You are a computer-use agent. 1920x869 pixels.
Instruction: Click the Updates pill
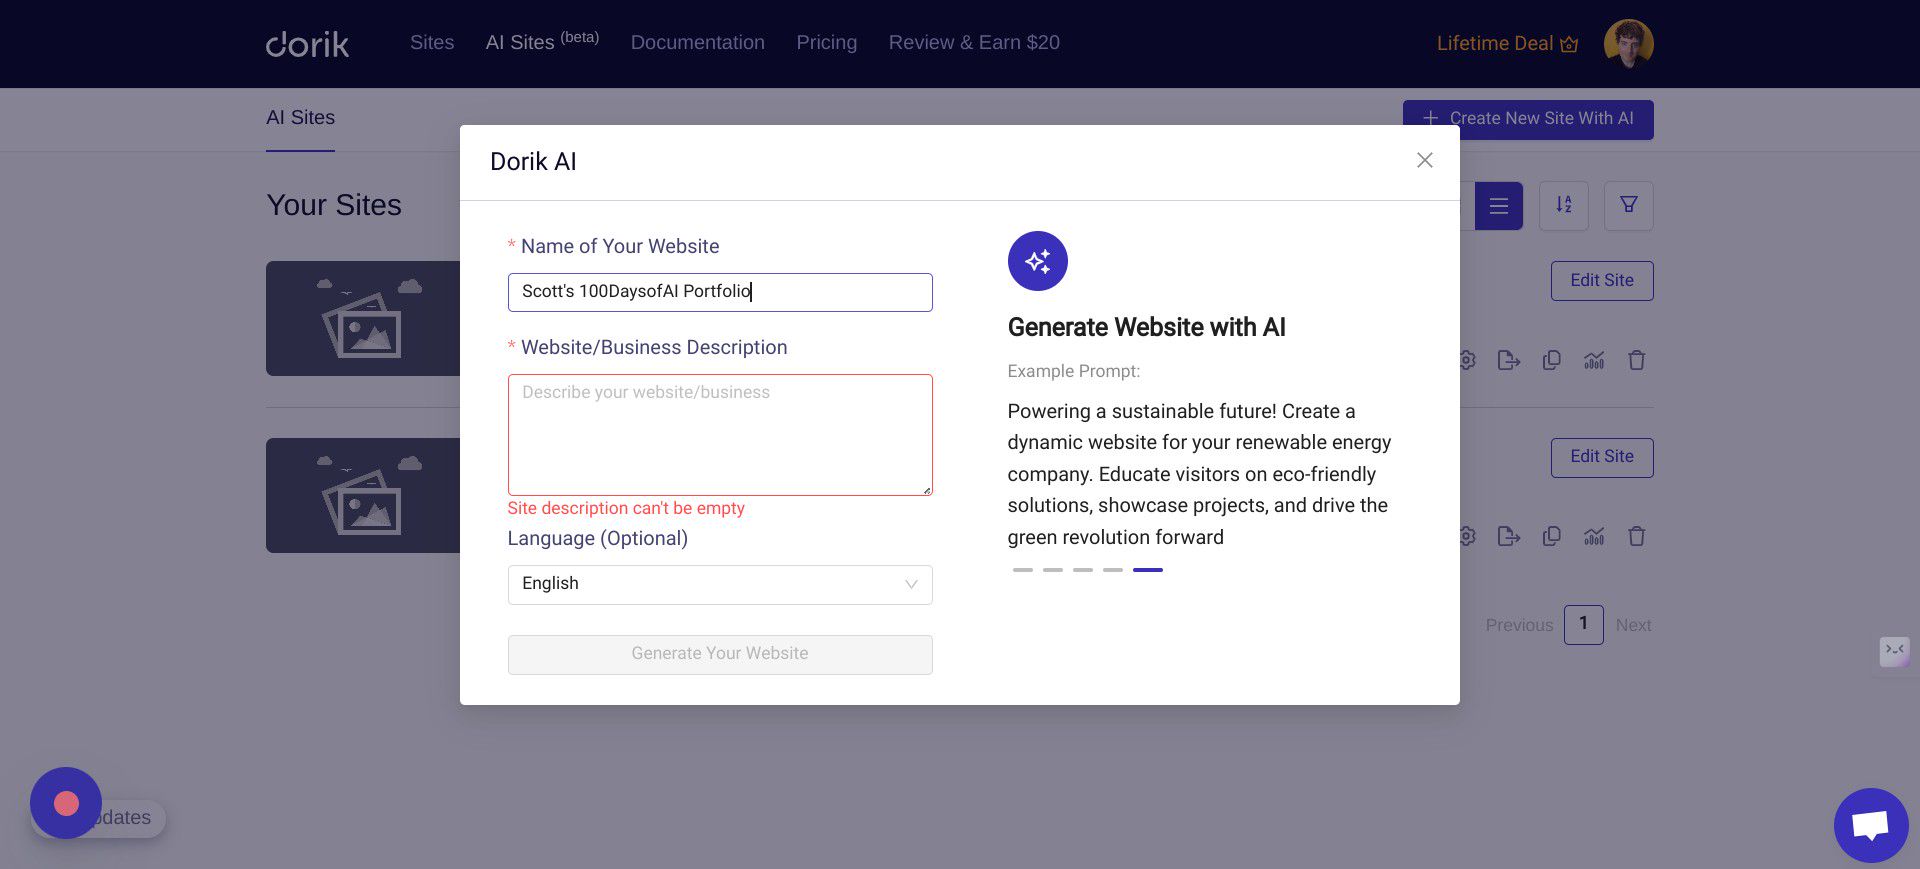[x=128, y=818]
